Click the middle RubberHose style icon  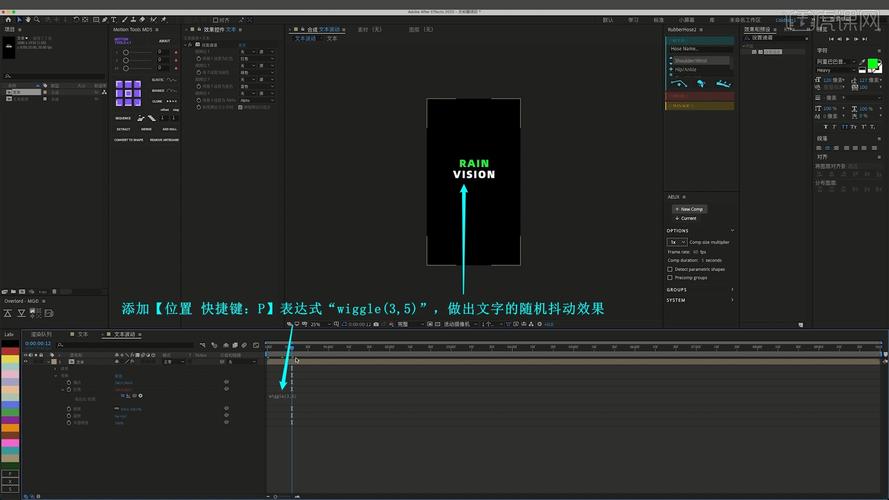701,83
